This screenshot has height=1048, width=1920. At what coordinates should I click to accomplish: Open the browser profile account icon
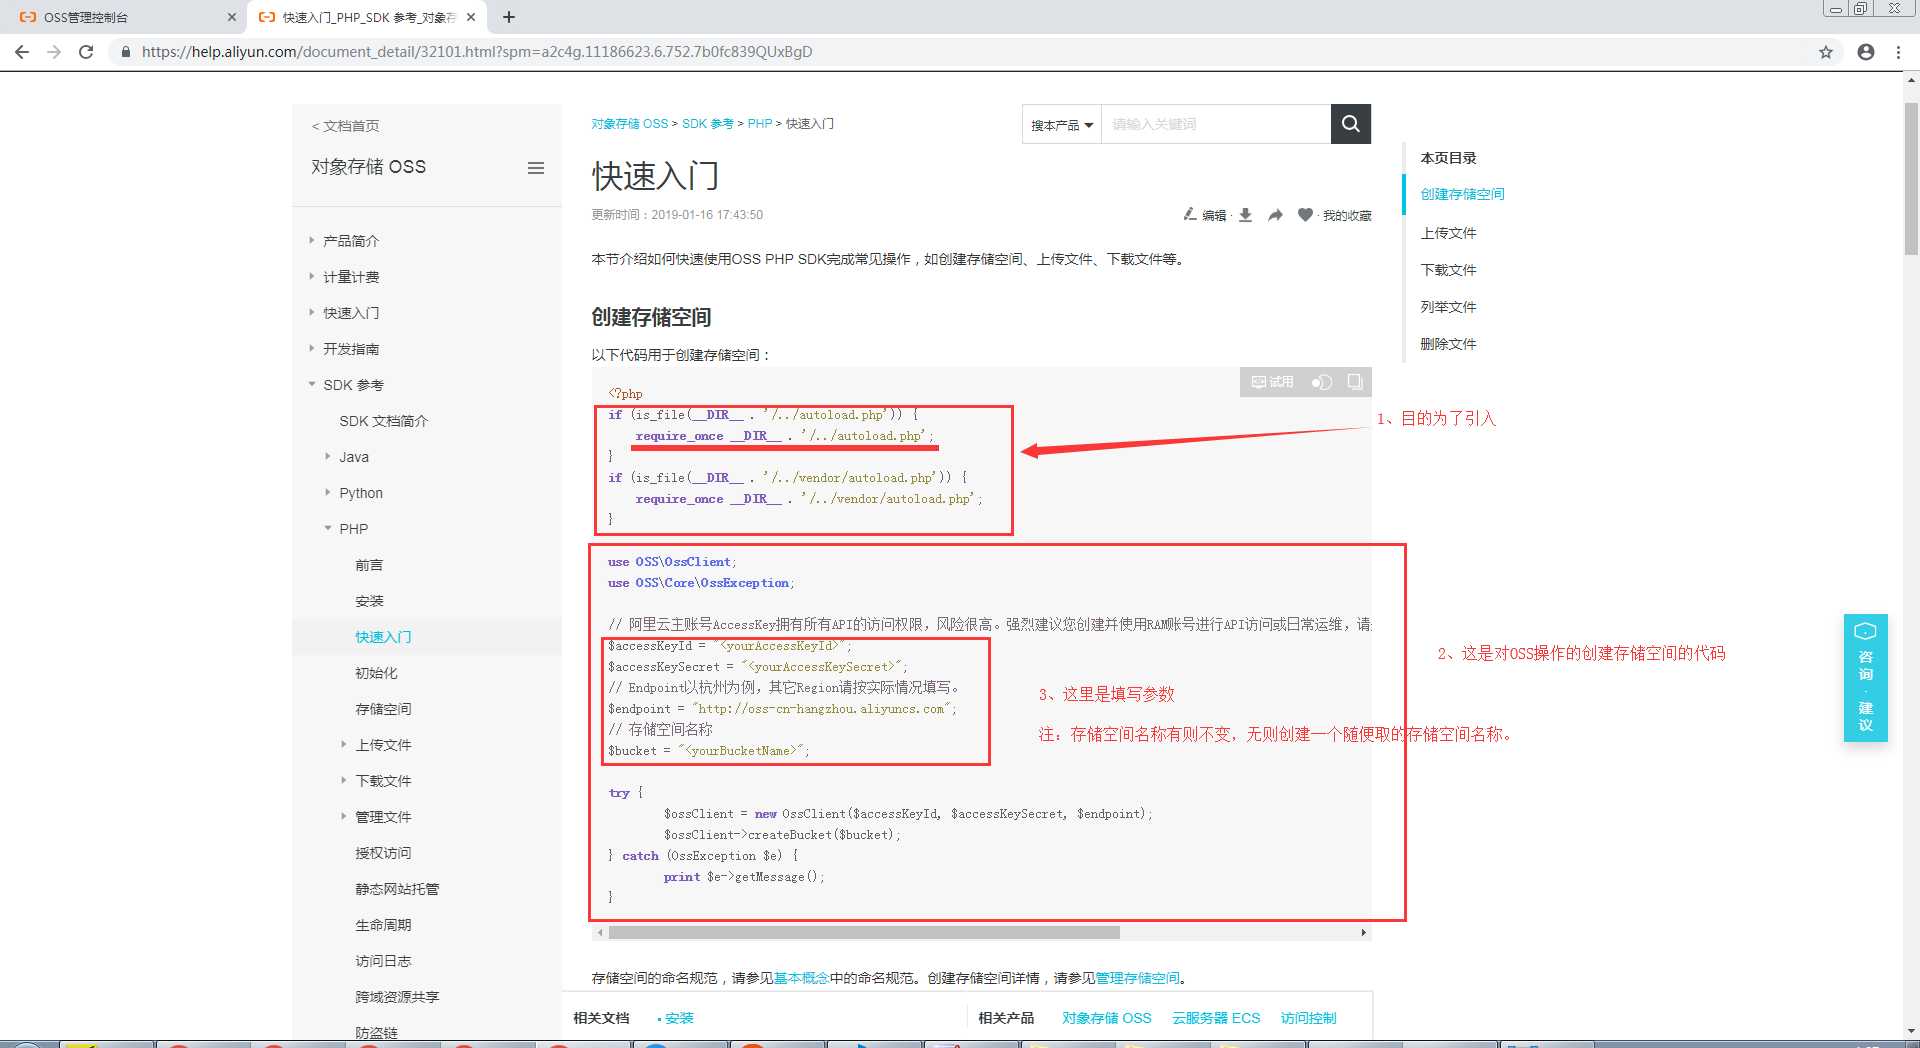click(x=1866, y=52)
